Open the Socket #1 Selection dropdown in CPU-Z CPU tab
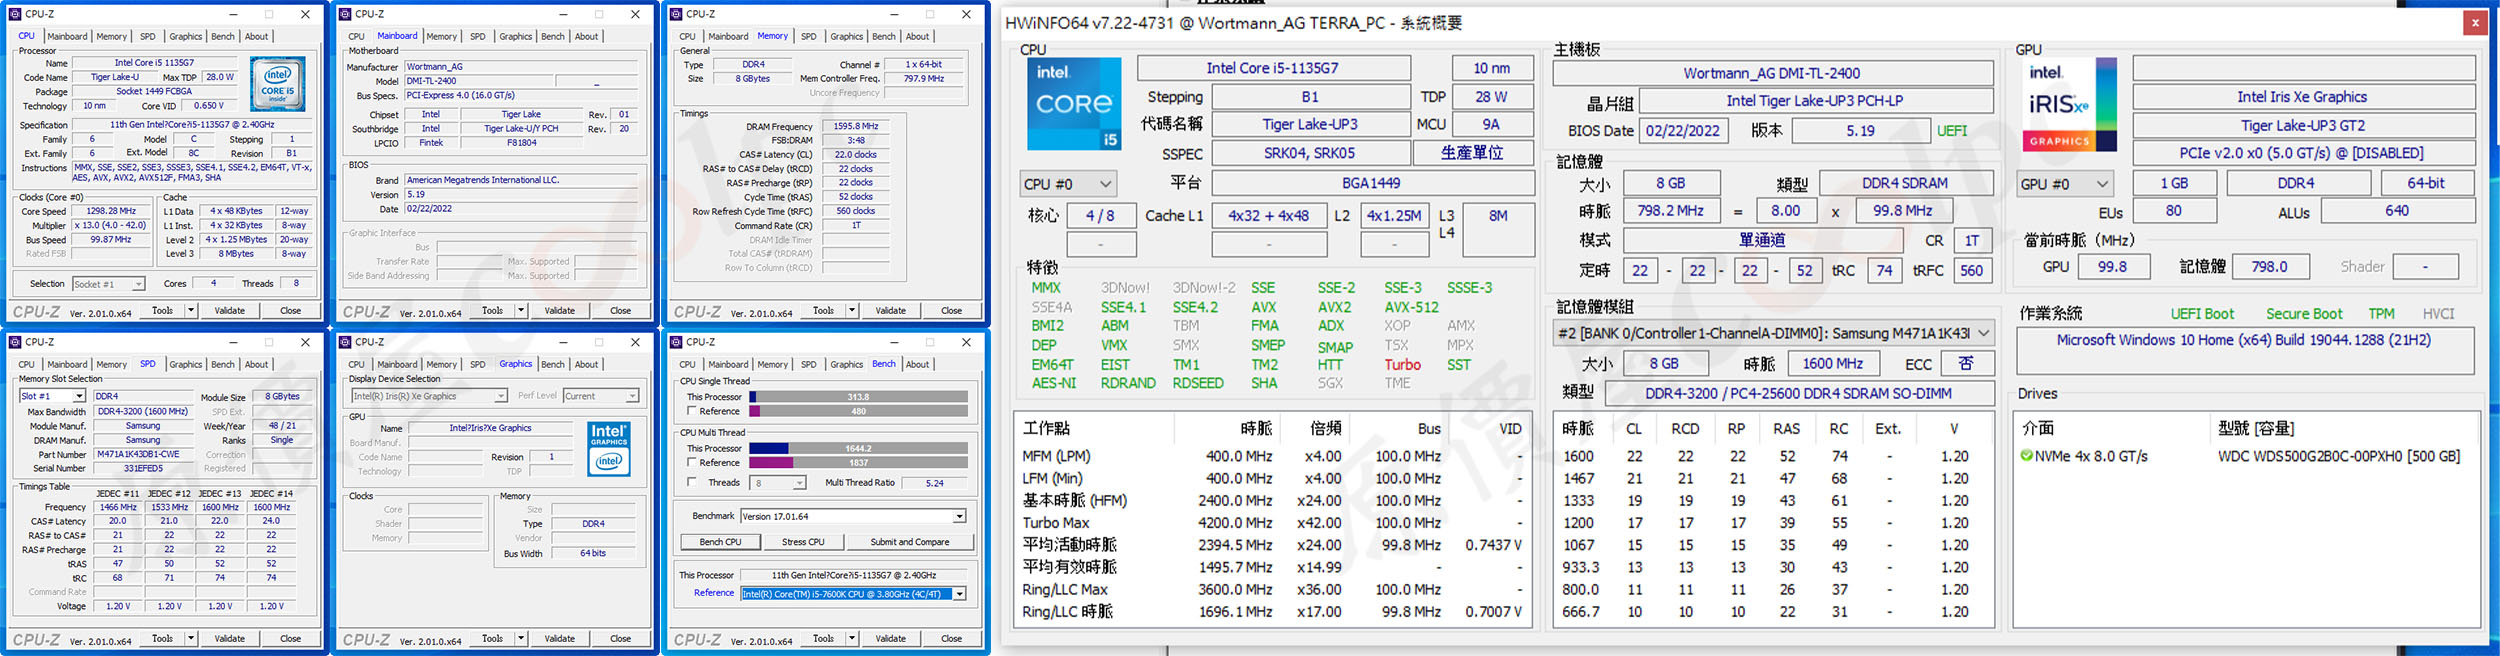This screenshot has height=656, width=2500. pyautogui.click(x=109, y=284)
